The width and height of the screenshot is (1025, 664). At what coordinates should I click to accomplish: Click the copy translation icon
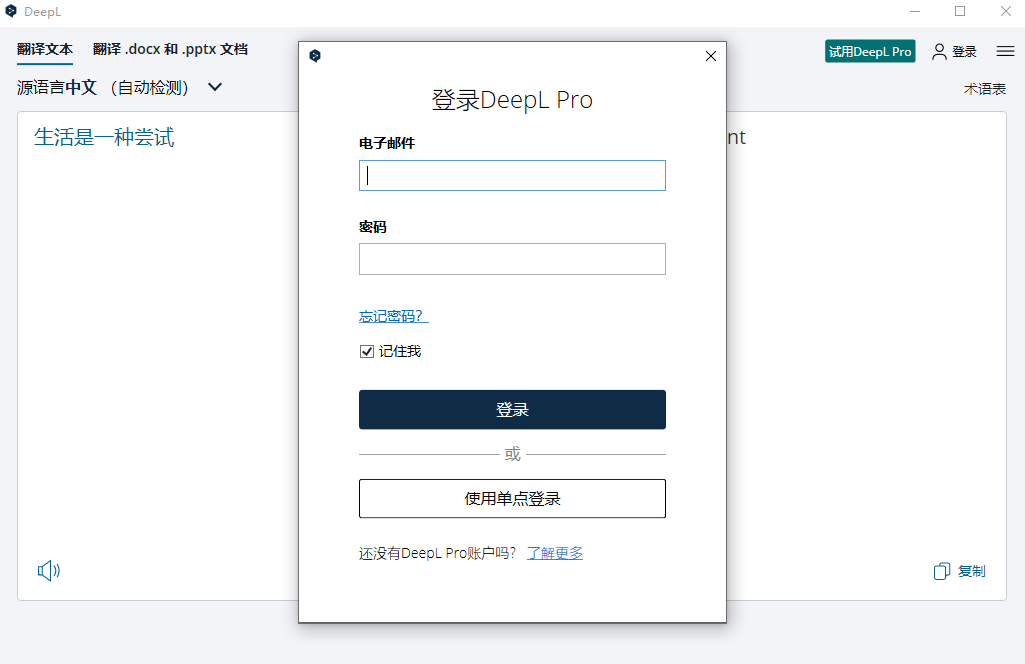(942, 571)
